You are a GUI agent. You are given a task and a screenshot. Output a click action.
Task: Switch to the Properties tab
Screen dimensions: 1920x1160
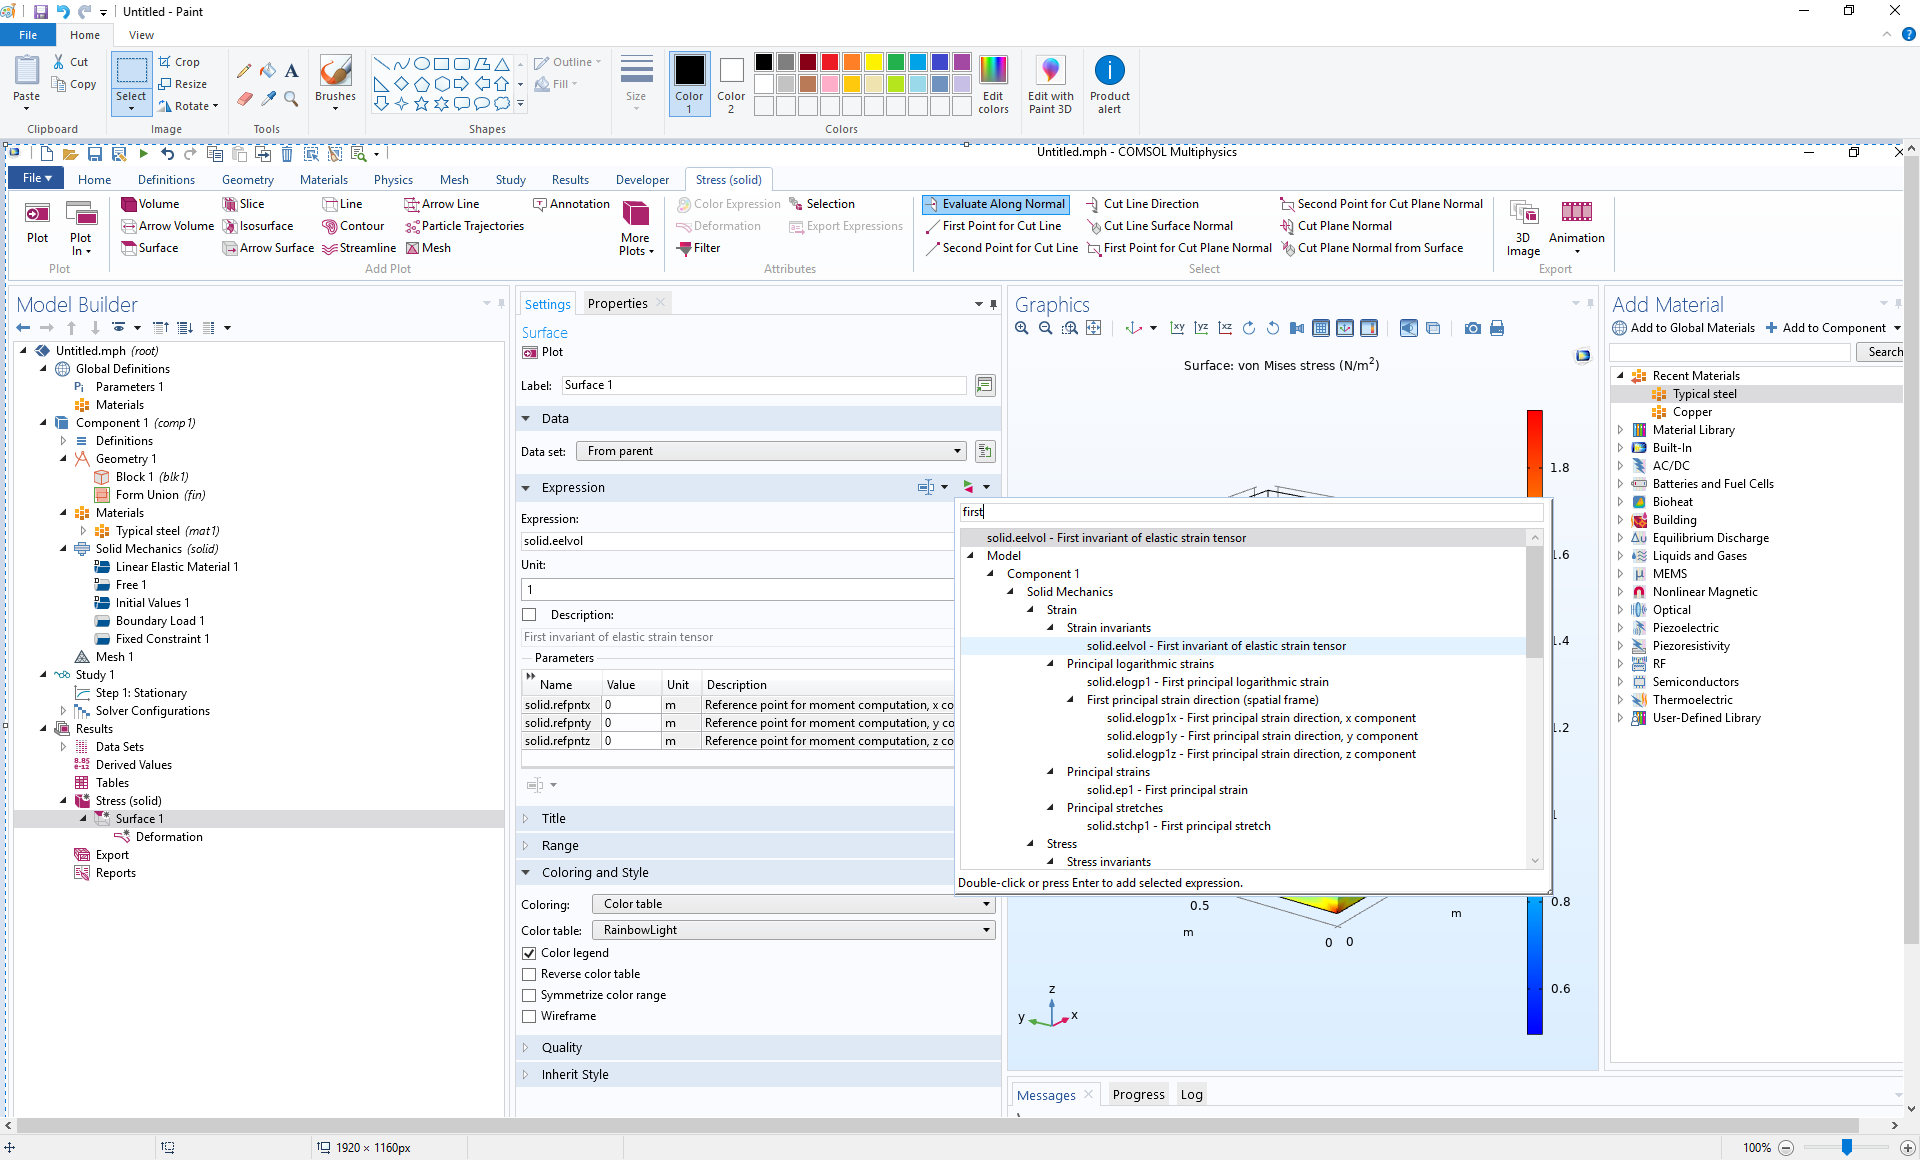[617, 304]
